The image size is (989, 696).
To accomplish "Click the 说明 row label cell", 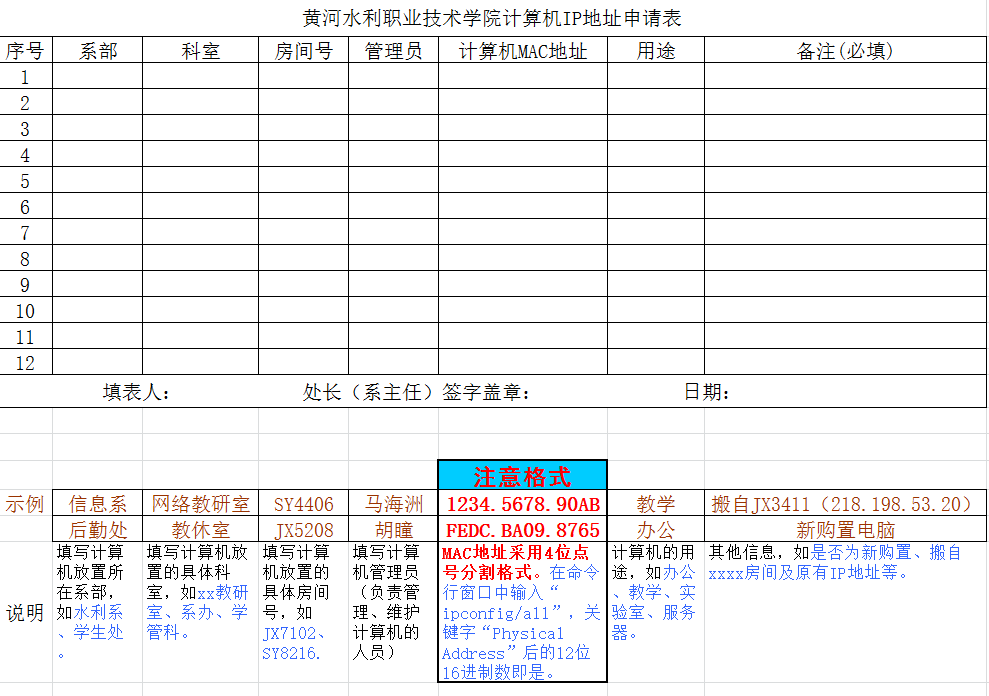I will 26,613.
